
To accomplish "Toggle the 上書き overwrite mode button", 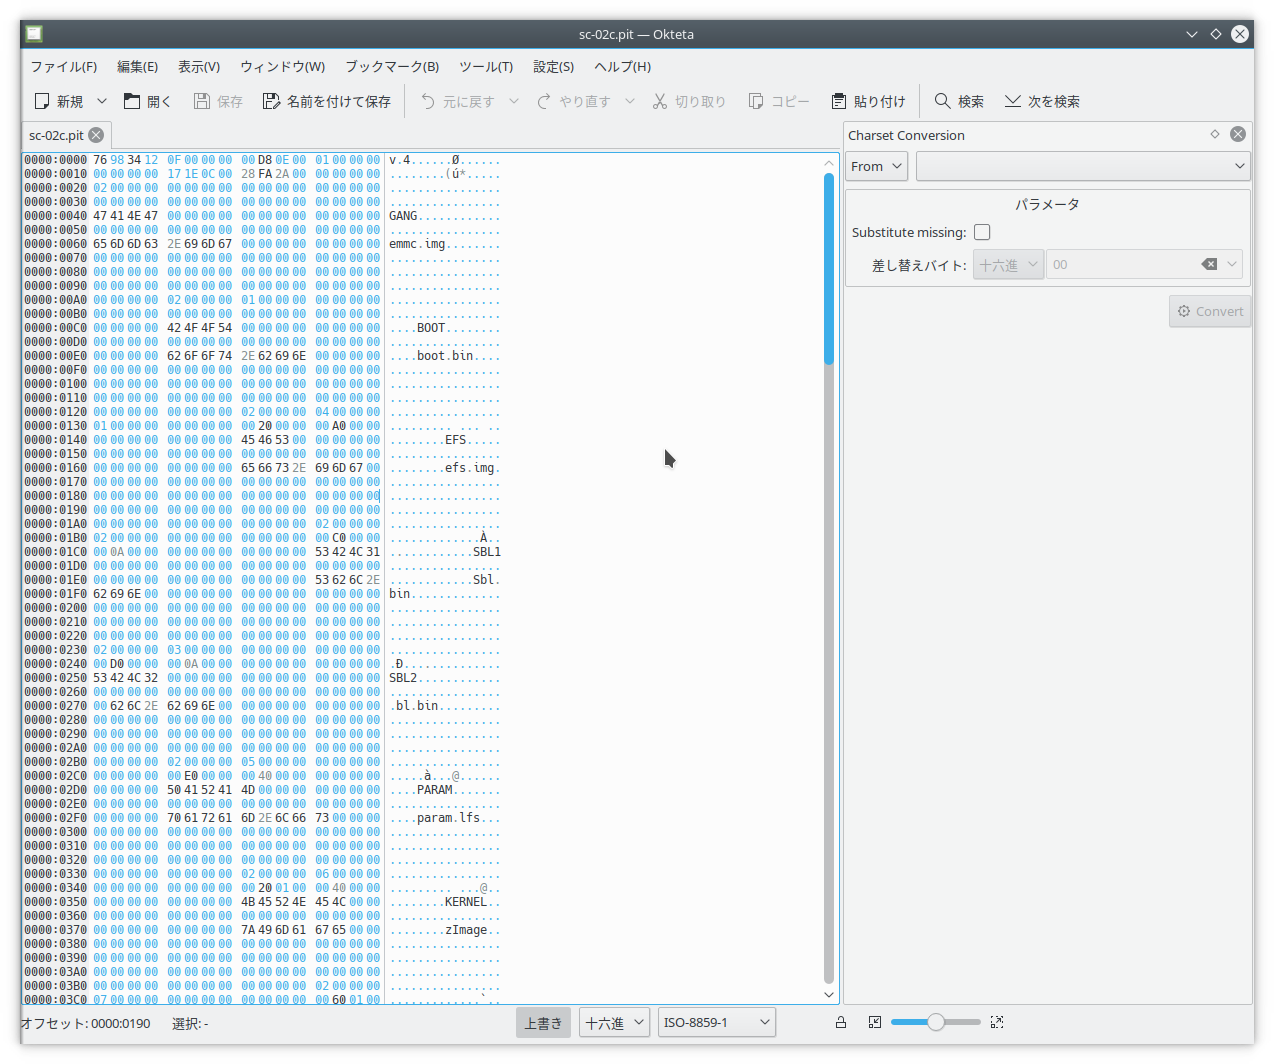I will click(x=543, y=1023).
